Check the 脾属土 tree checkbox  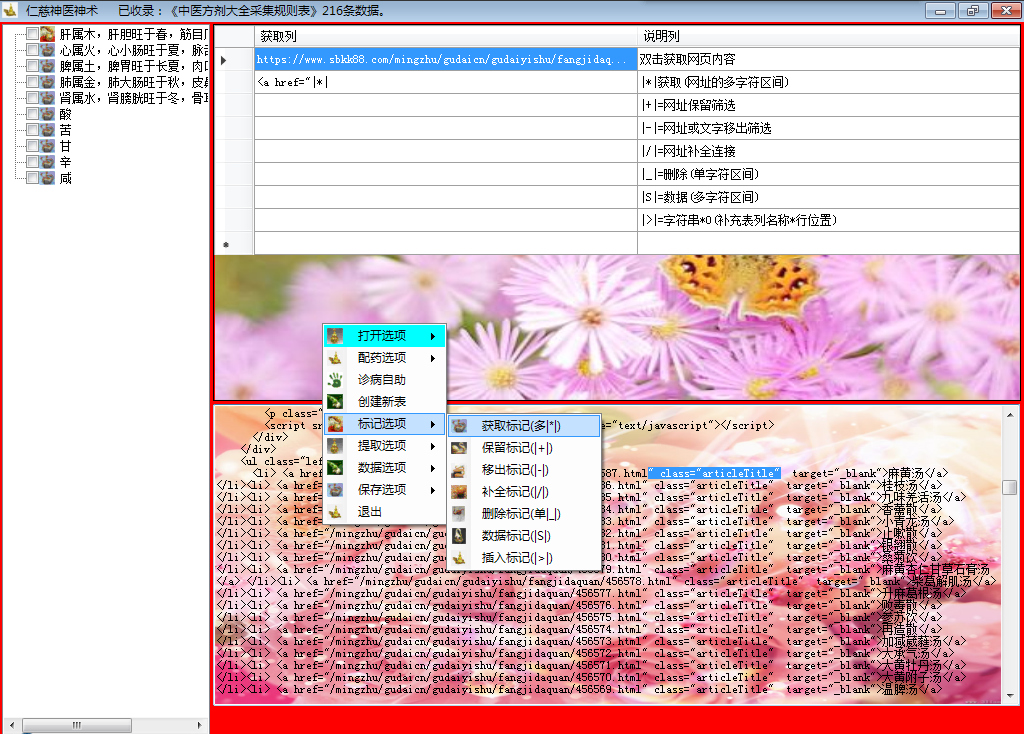pos(32,65)
